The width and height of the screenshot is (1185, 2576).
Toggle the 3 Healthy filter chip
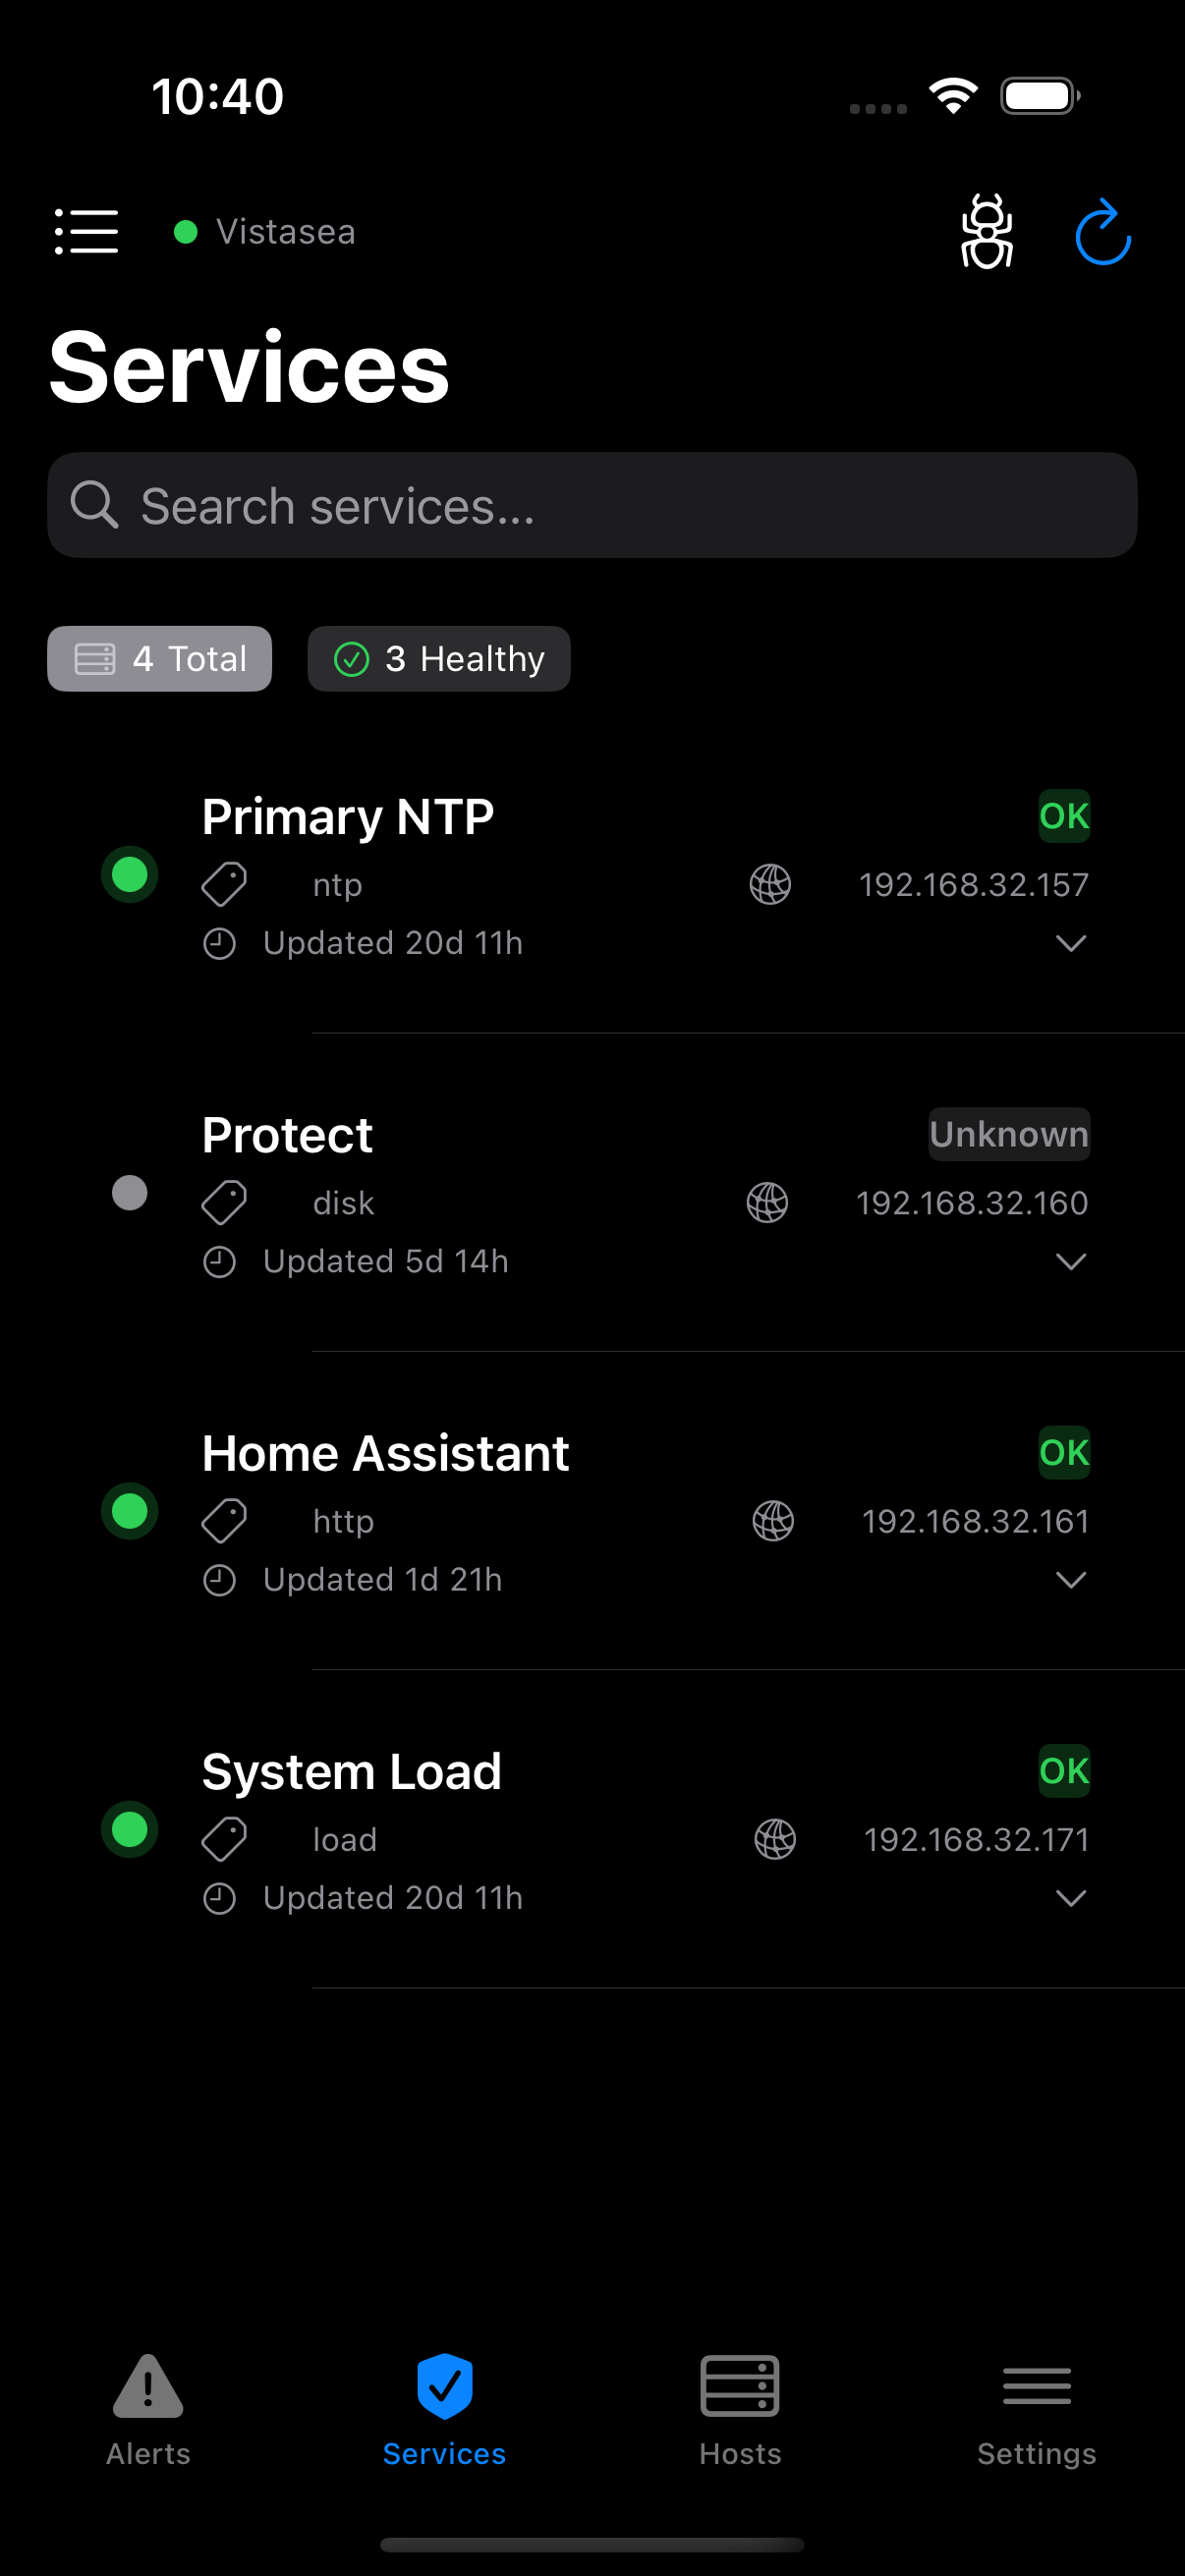pyautogui.click(x=439, y=659)
